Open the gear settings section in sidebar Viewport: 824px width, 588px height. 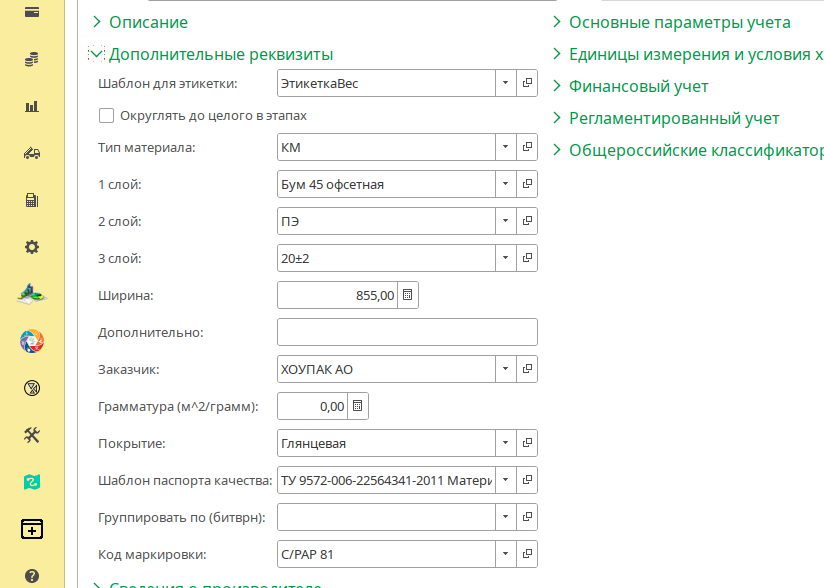coord(32,247)
